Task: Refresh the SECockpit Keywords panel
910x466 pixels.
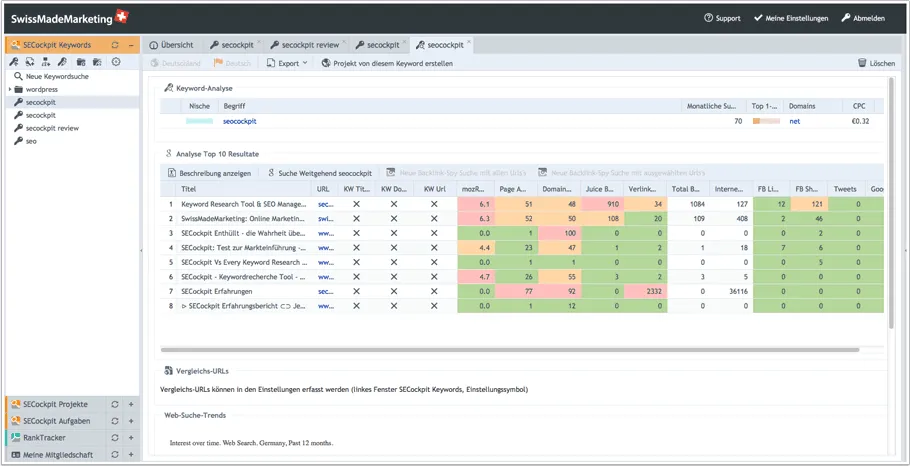Action: coord(115,45)
